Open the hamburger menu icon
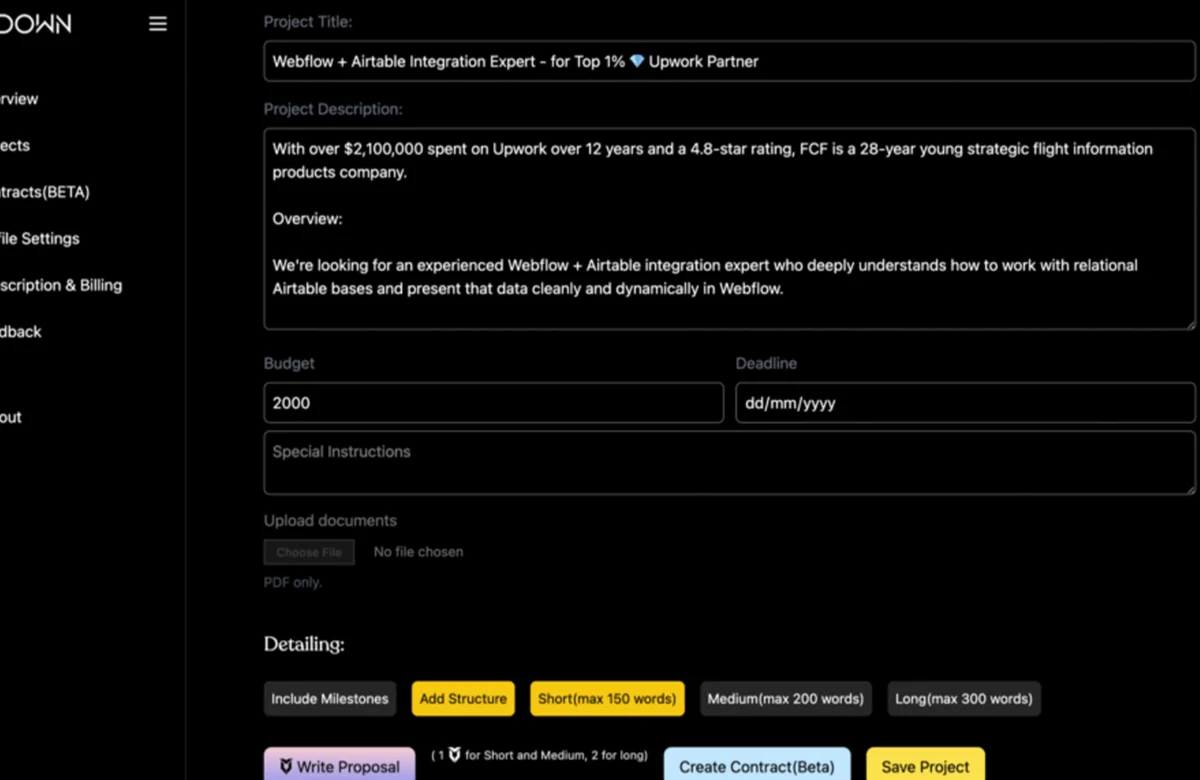This screenshot has height=780, width=1200. pyautogui.click(x=158, y=24)
